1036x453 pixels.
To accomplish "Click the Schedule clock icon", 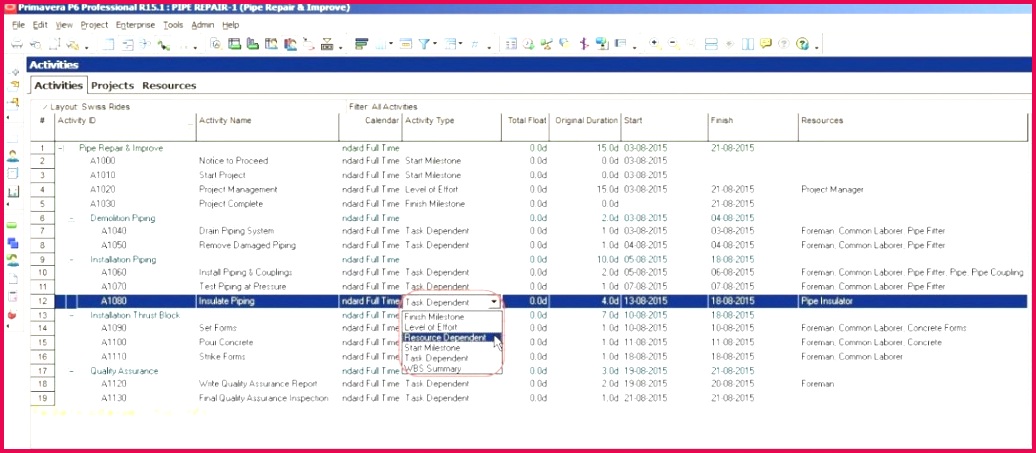I will pyautogui.click(x=528, y=44).
